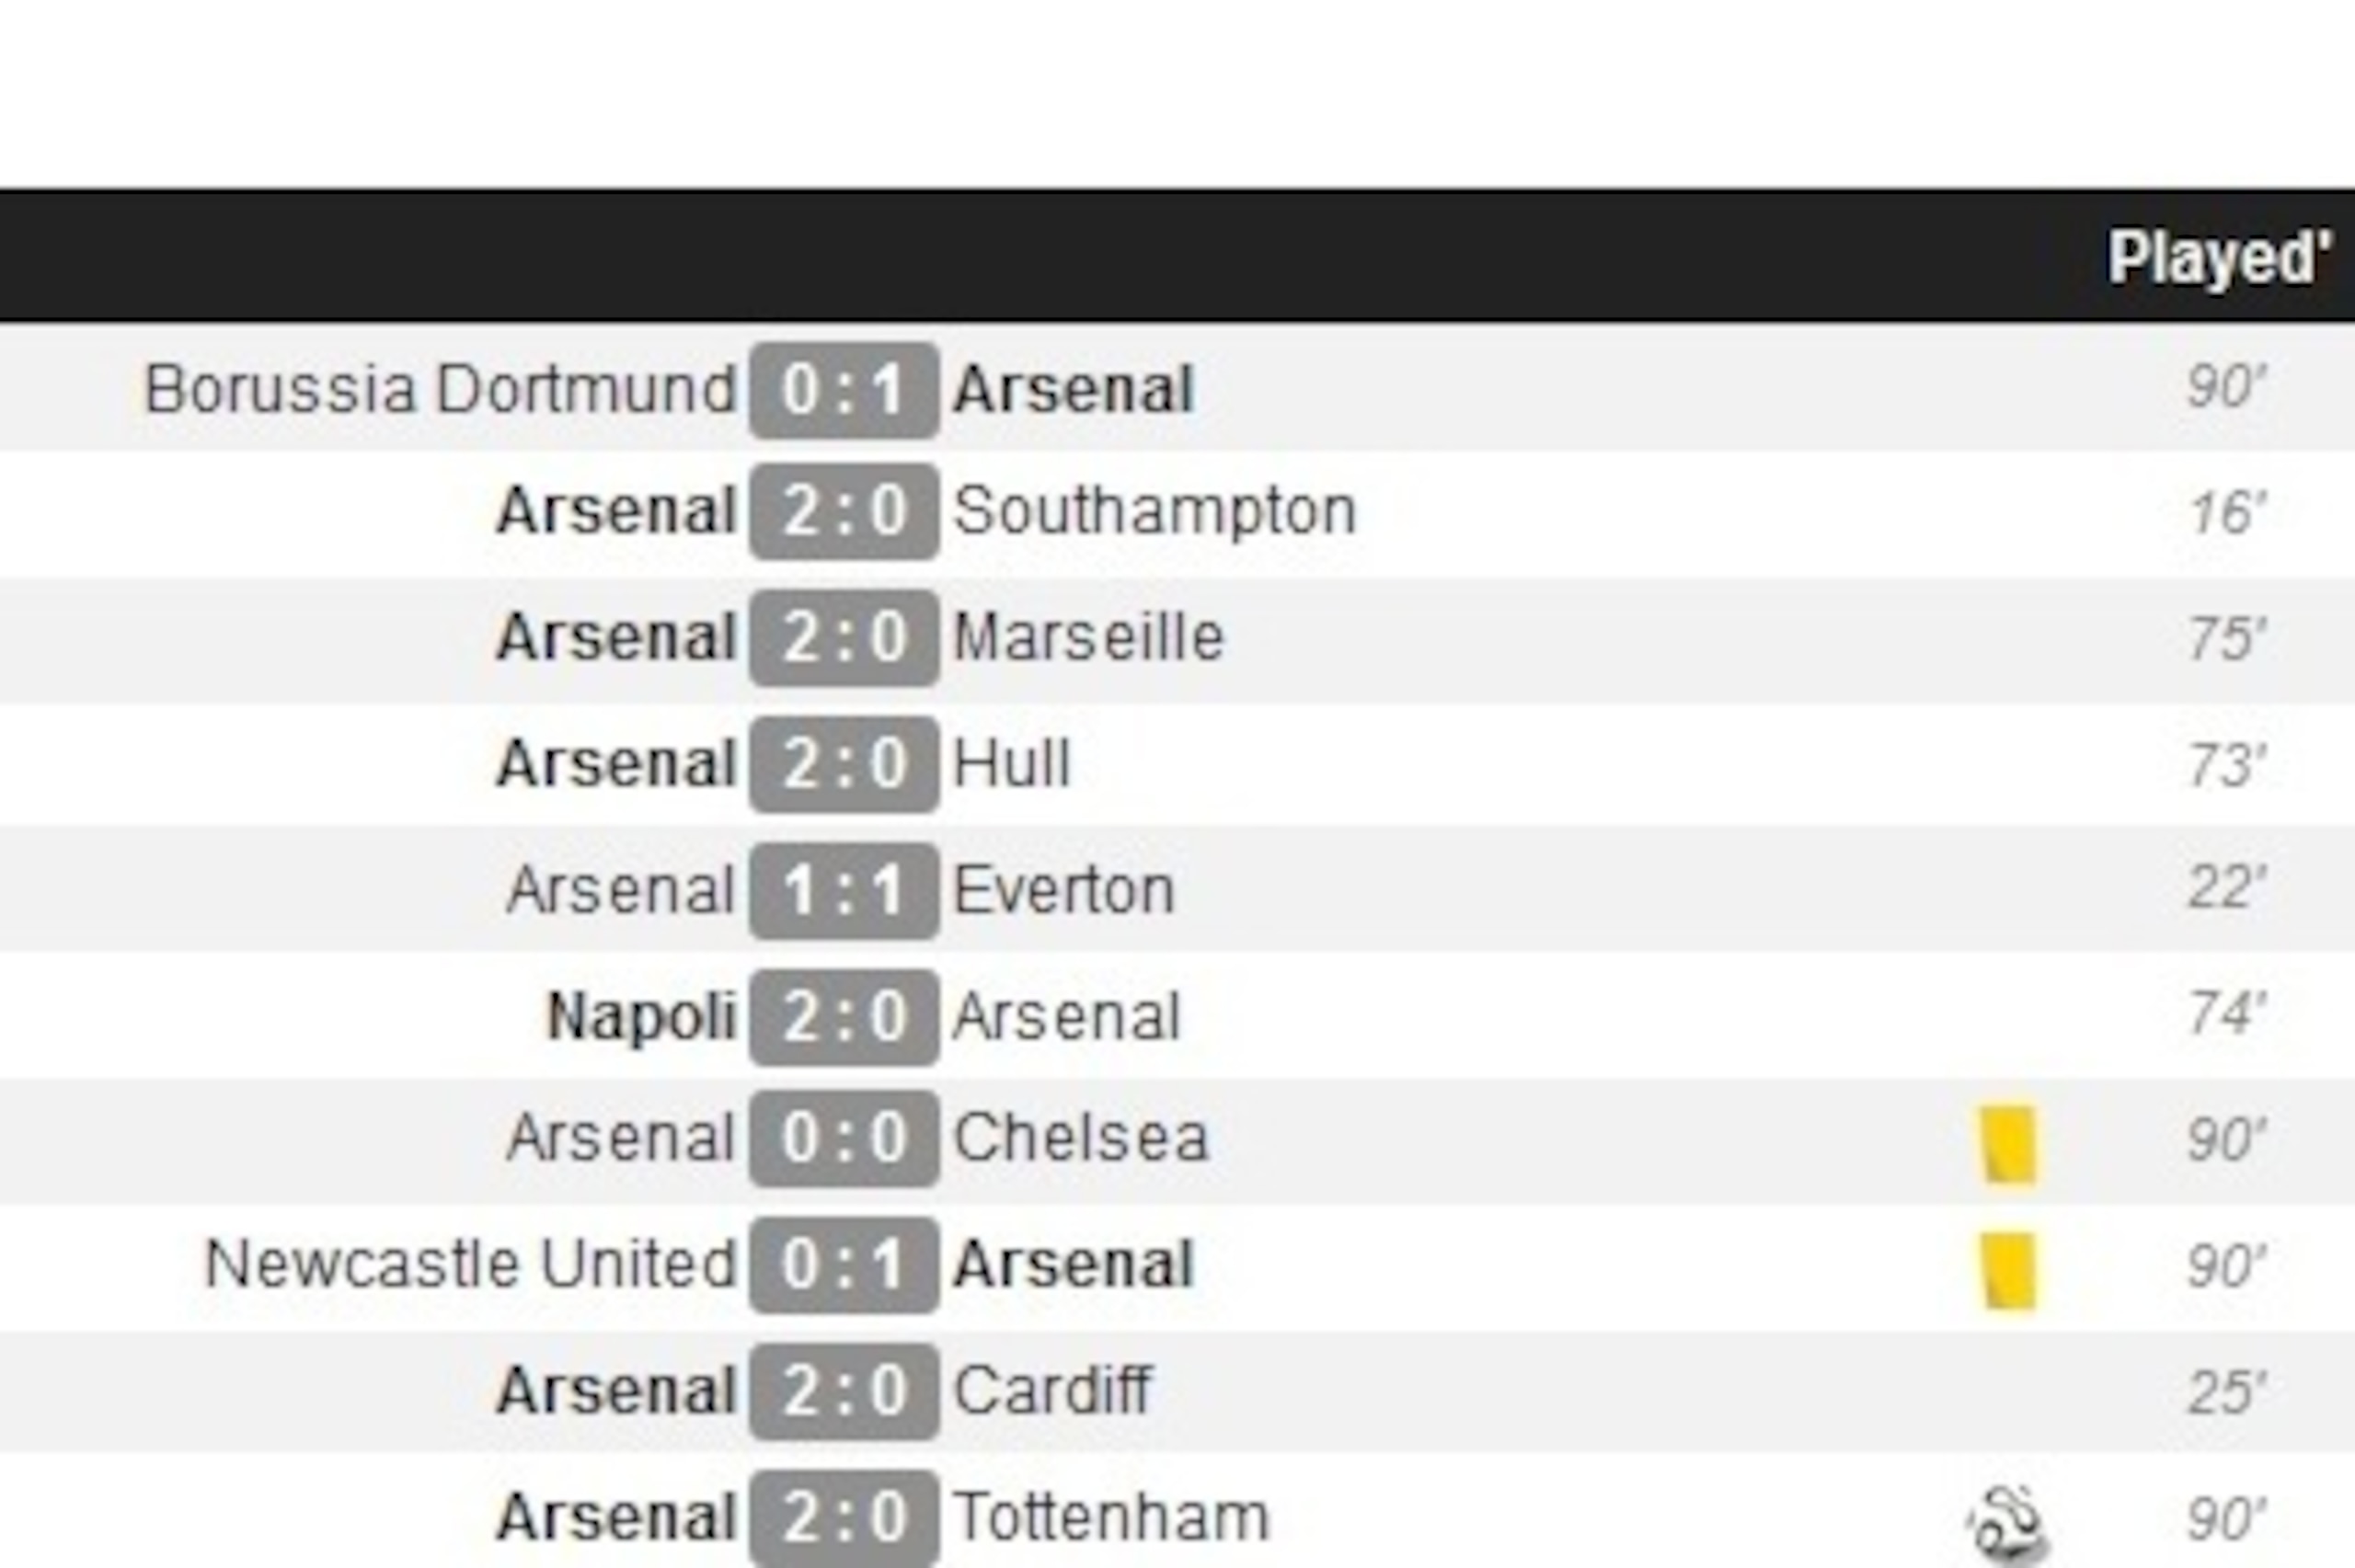Open the Tottenham team link
The image size is (2355, 1568).
tap(1111, 1517)
